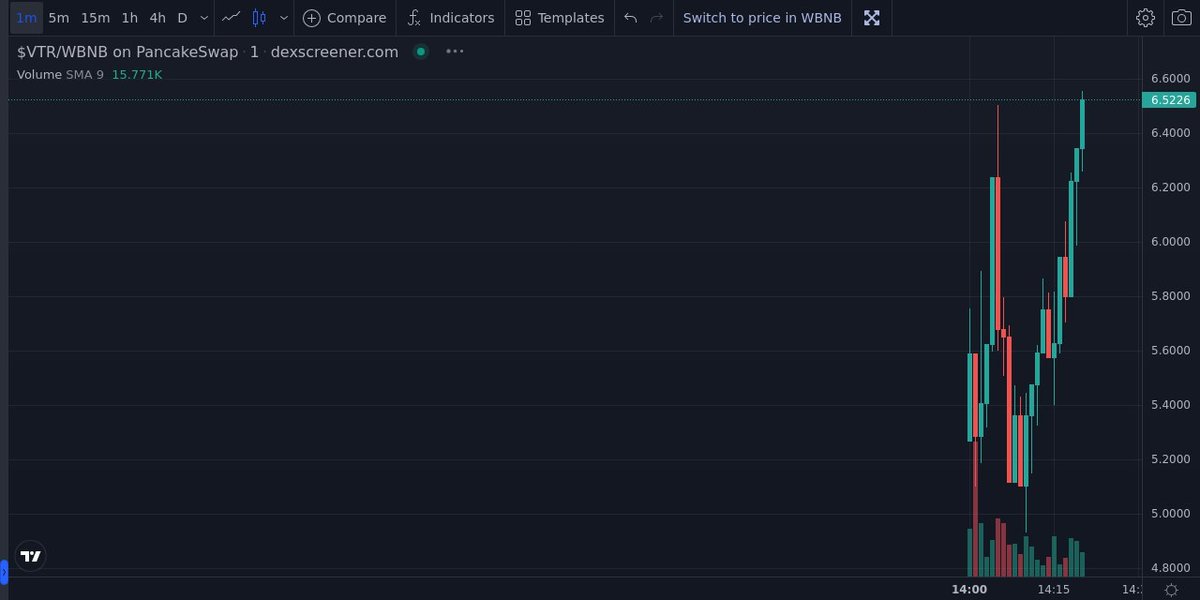
Task: Click the current price label 6.5226
Action: click(x=1169, y=100)
